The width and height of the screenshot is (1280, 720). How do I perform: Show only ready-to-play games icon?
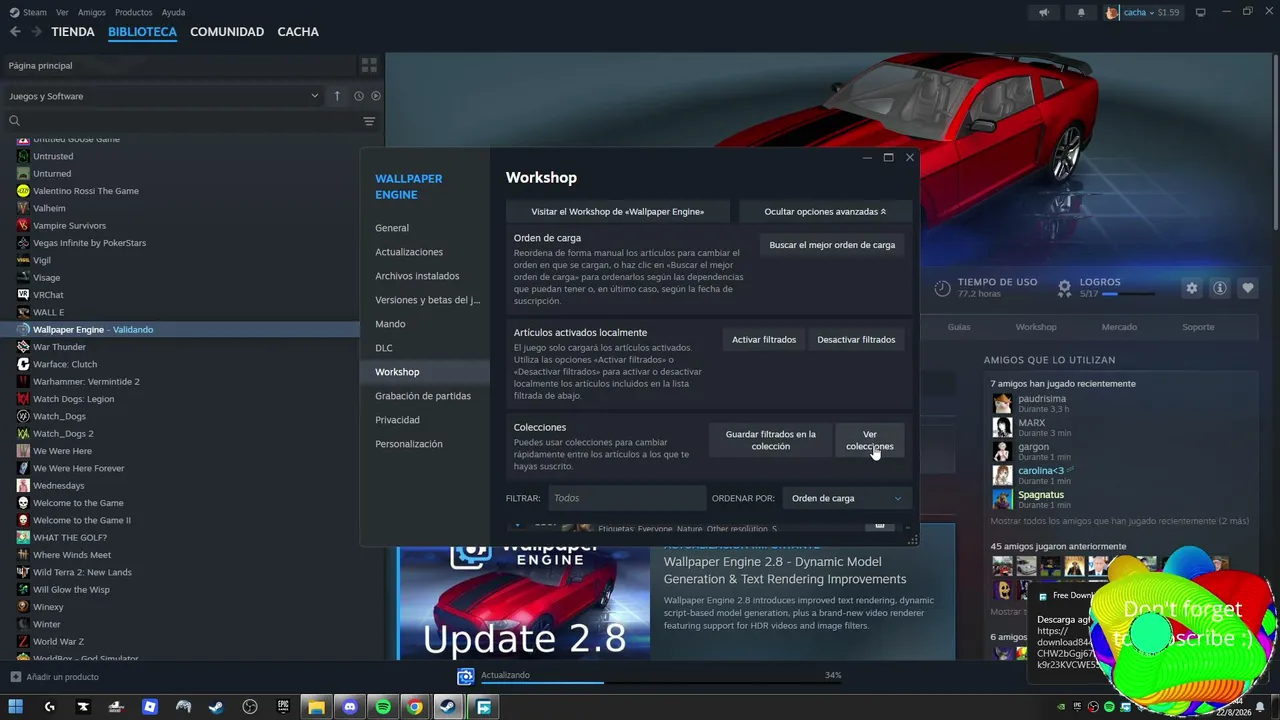point(376,96)
